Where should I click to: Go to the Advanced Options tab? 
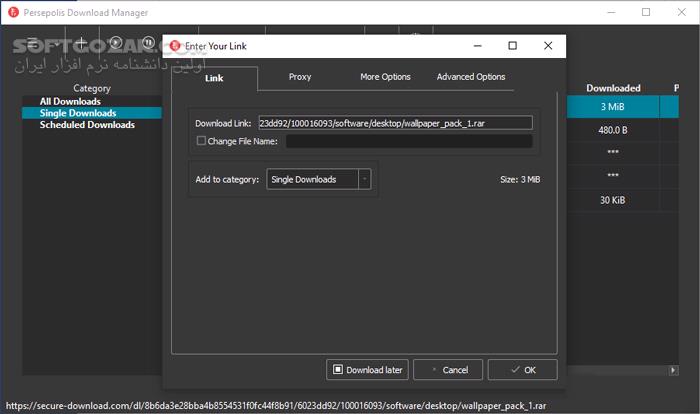click(471, 77)
